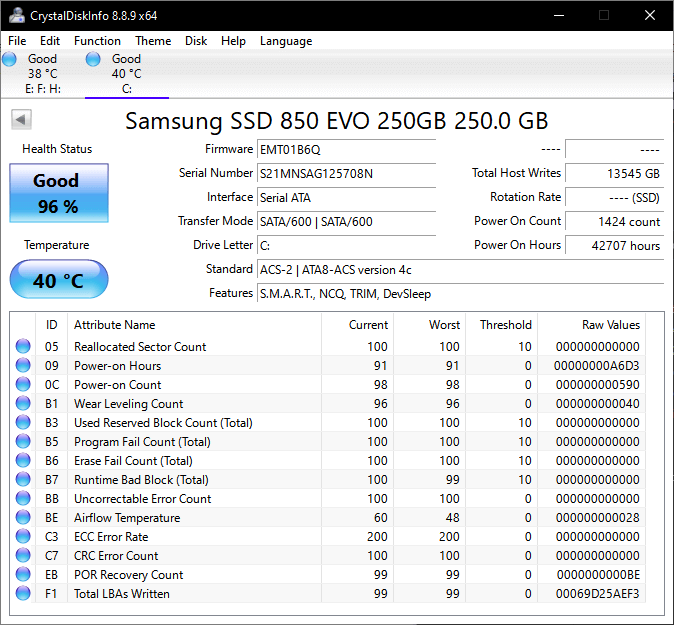Open the Theme menu

tap(153, 41)
